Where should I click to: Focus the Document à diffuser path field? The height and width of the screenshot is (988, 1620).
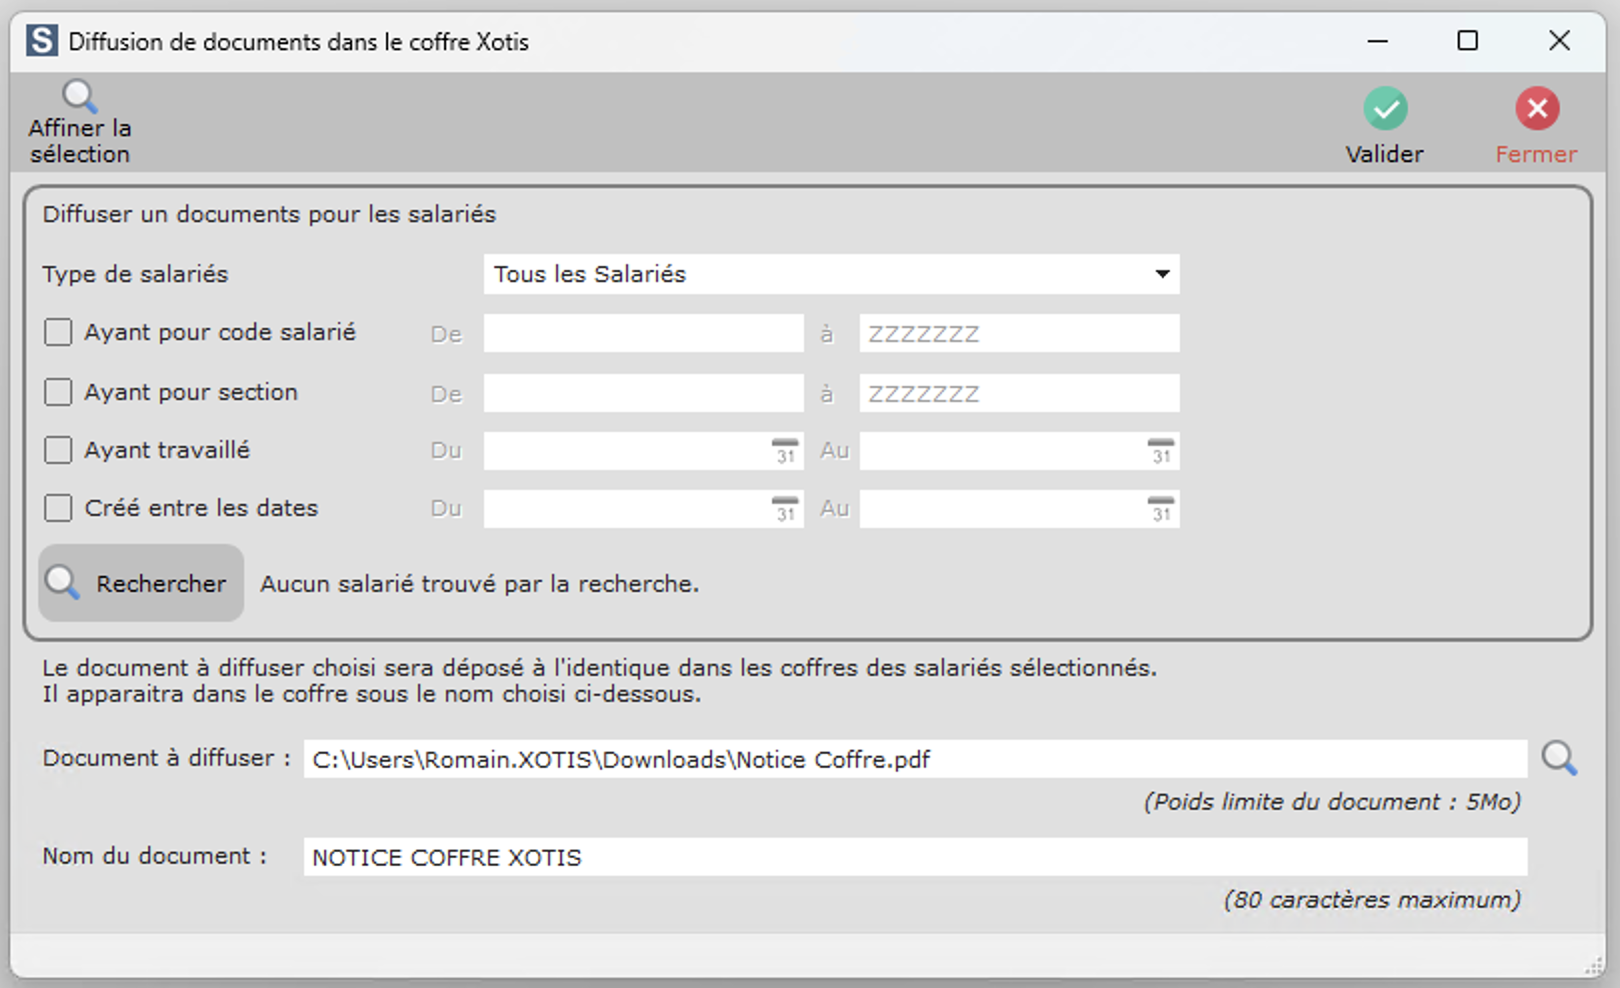(914, 759)
